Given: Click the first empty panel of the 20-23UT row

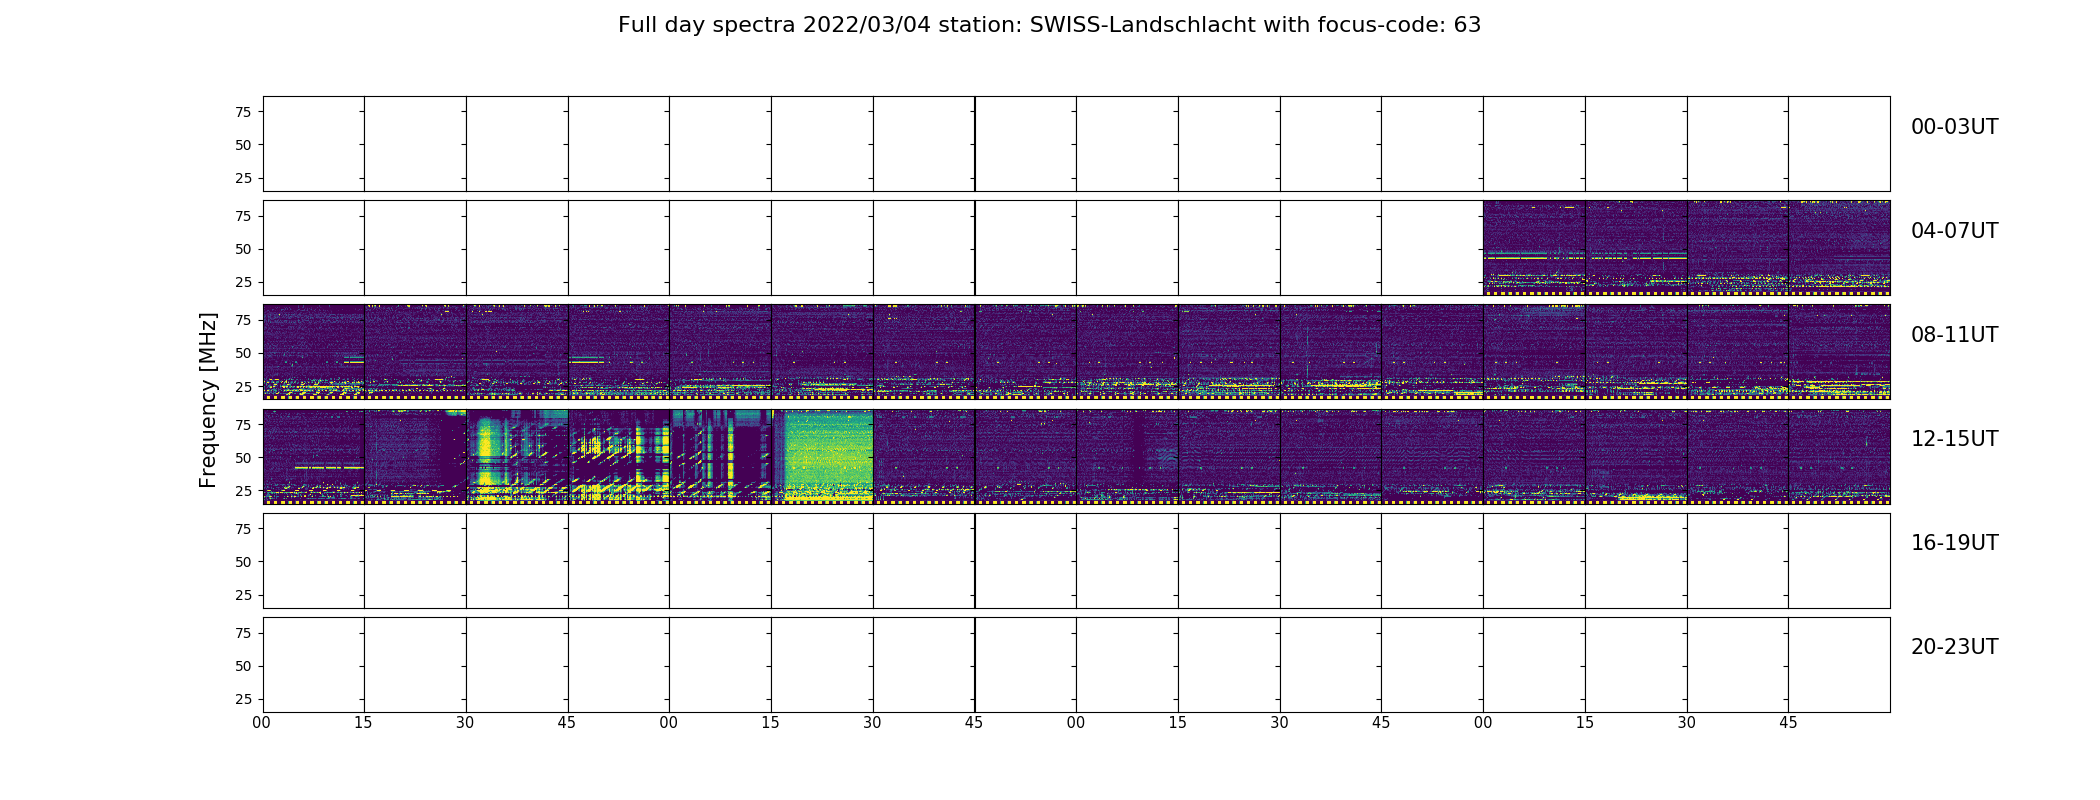Looking at the screenshot, I should [314, 665].
